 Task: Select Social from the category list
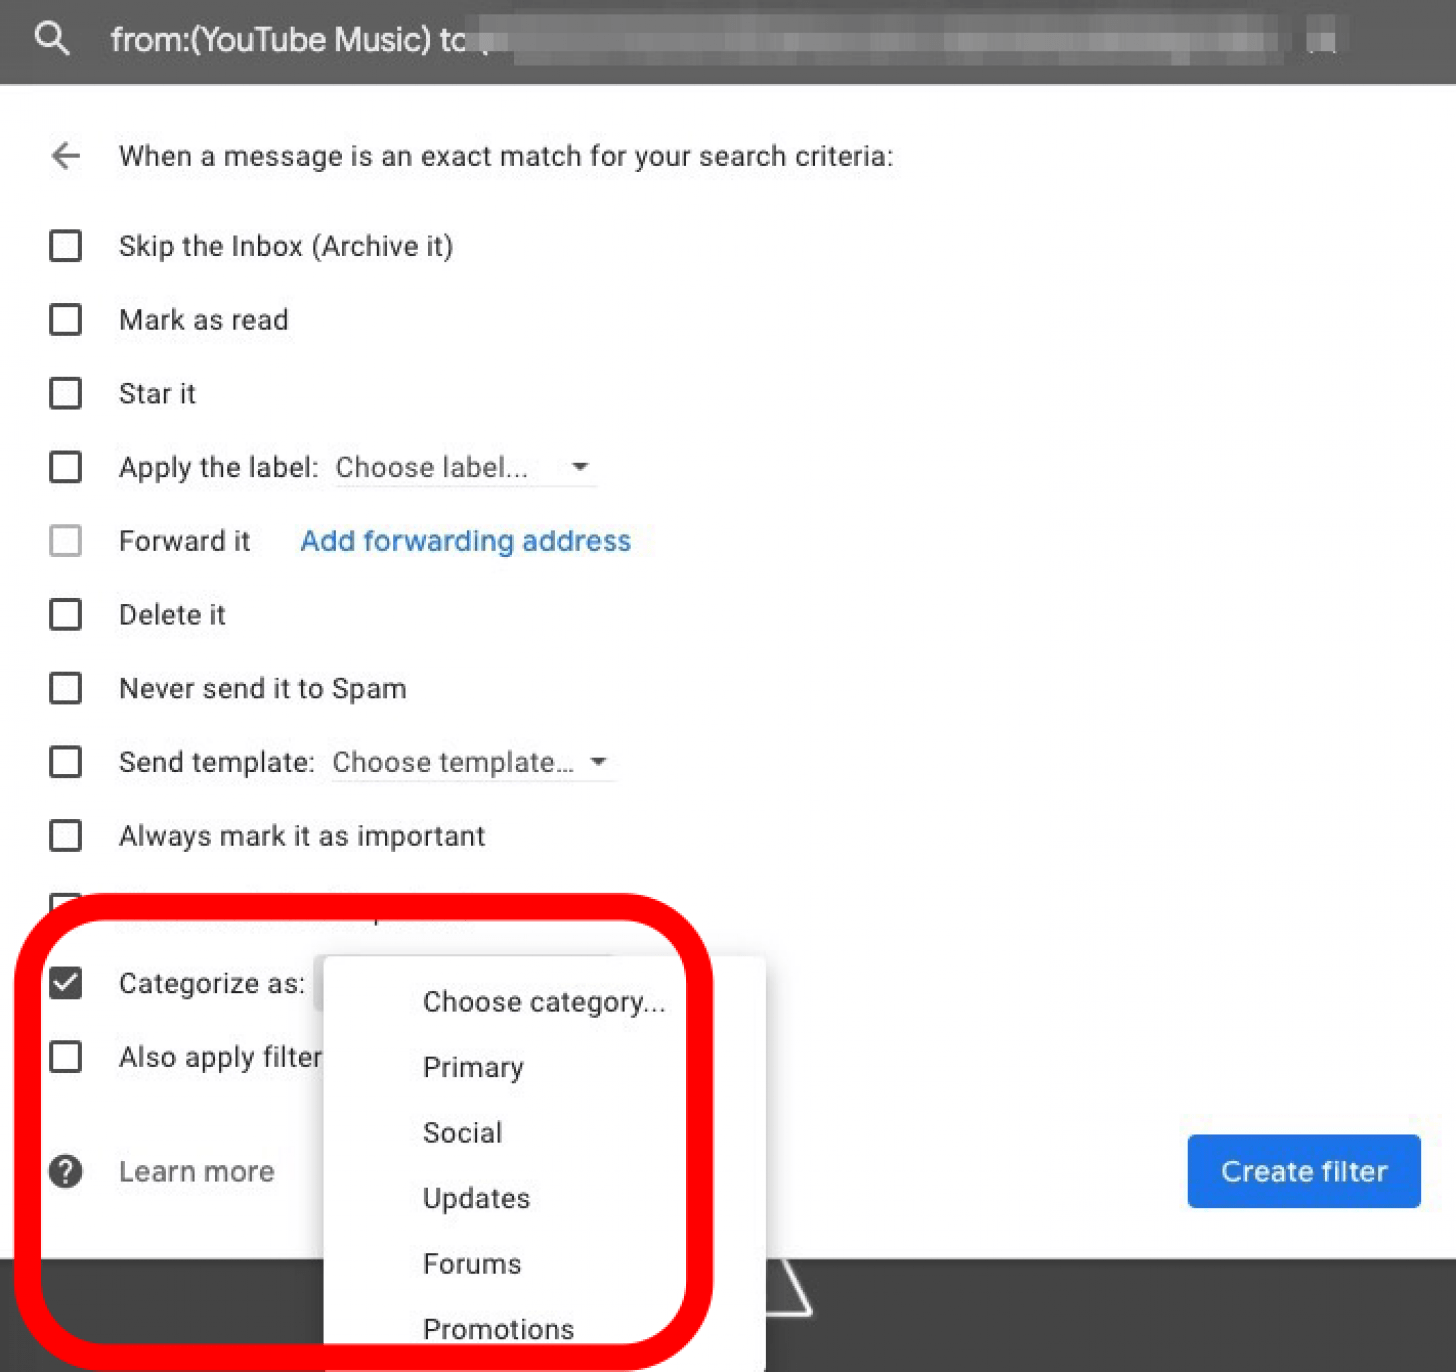pos(462,1132)
